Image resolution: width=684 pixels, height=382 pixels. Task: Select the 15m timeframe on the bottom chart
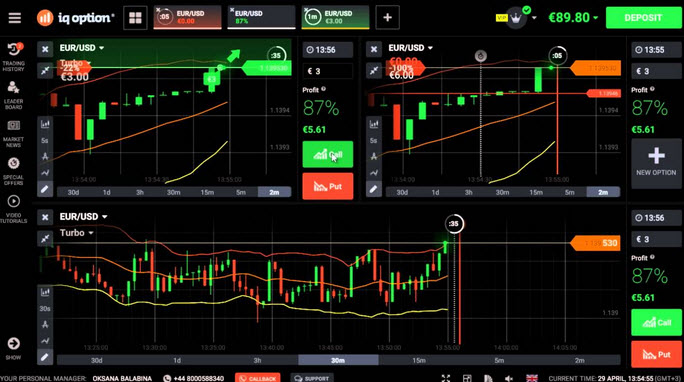[419, 360]
